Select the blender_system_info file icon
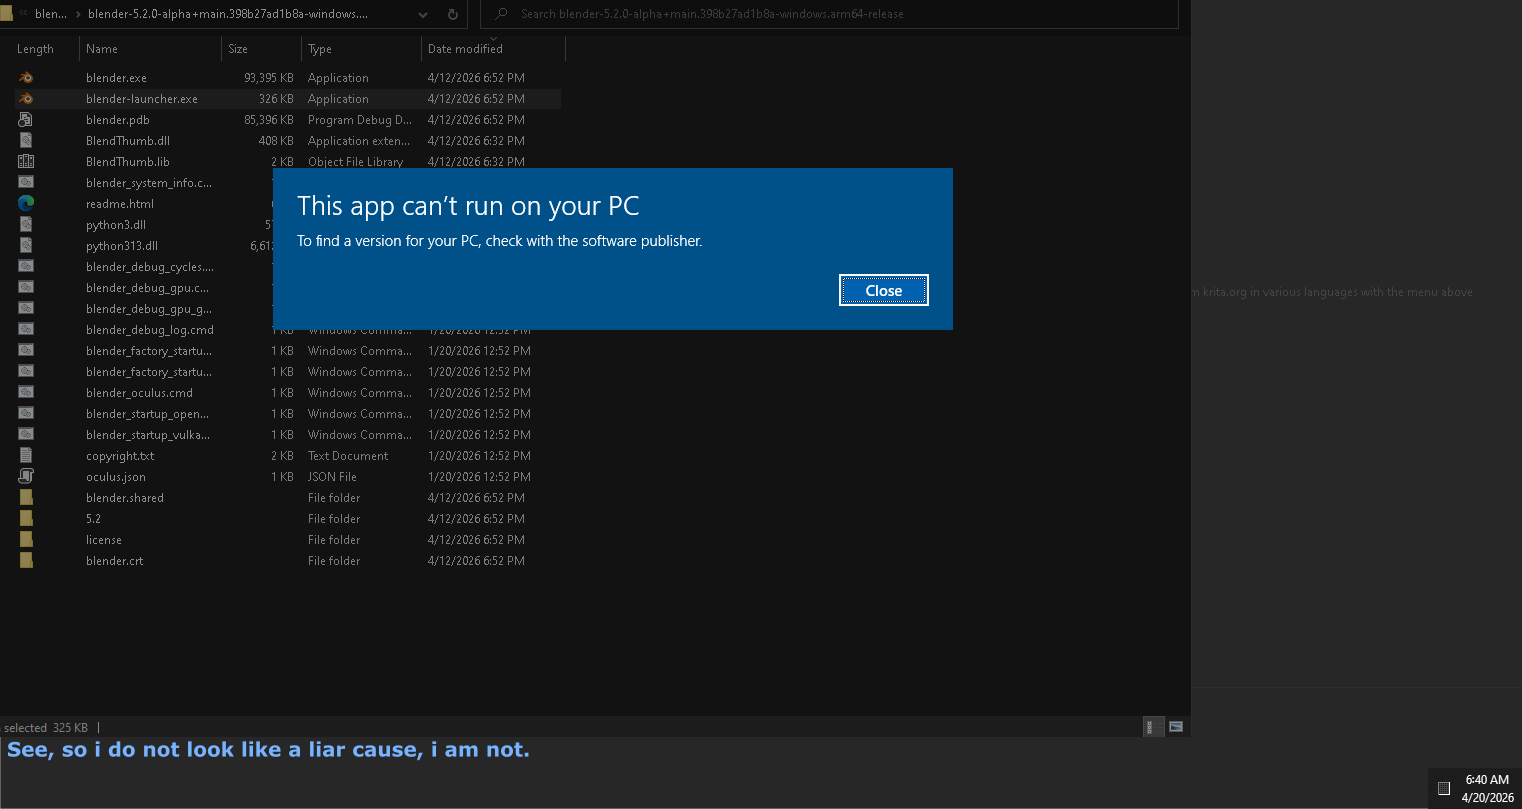1522x809 pixels. click(x=26, y=182)
